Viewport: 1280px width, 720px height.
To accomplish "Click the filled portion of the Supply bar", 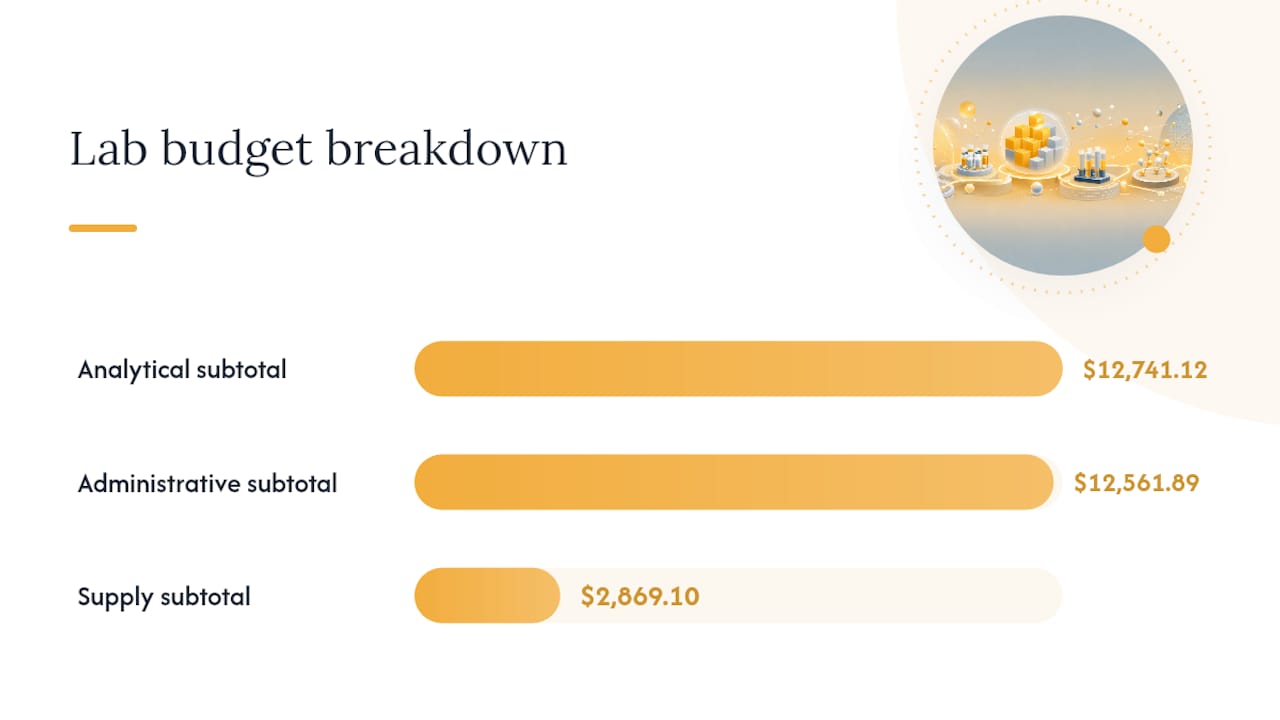I will (x=487, y=596).
